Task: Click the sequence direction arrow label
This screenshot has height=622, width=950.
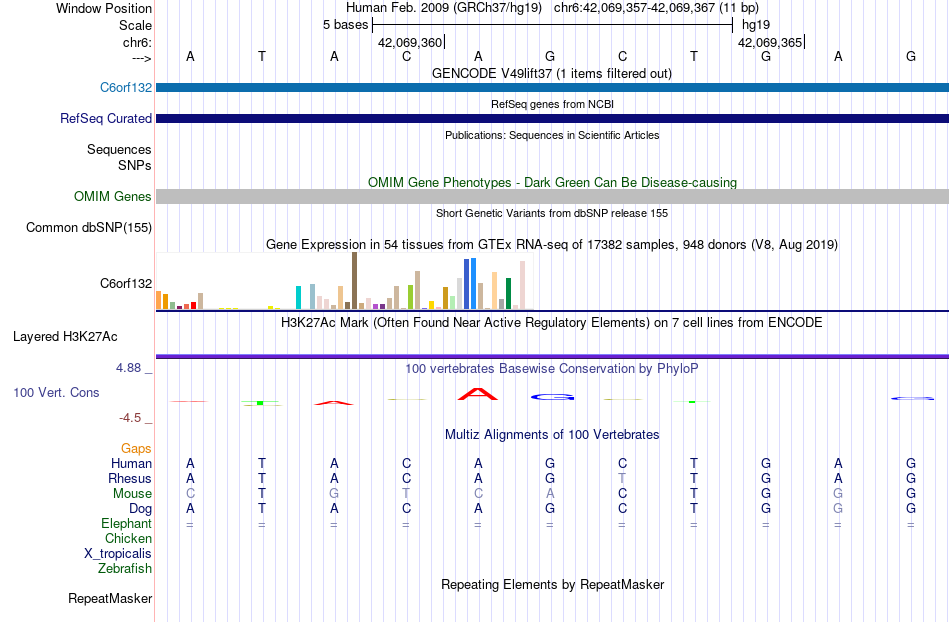Action: point(142,59)
